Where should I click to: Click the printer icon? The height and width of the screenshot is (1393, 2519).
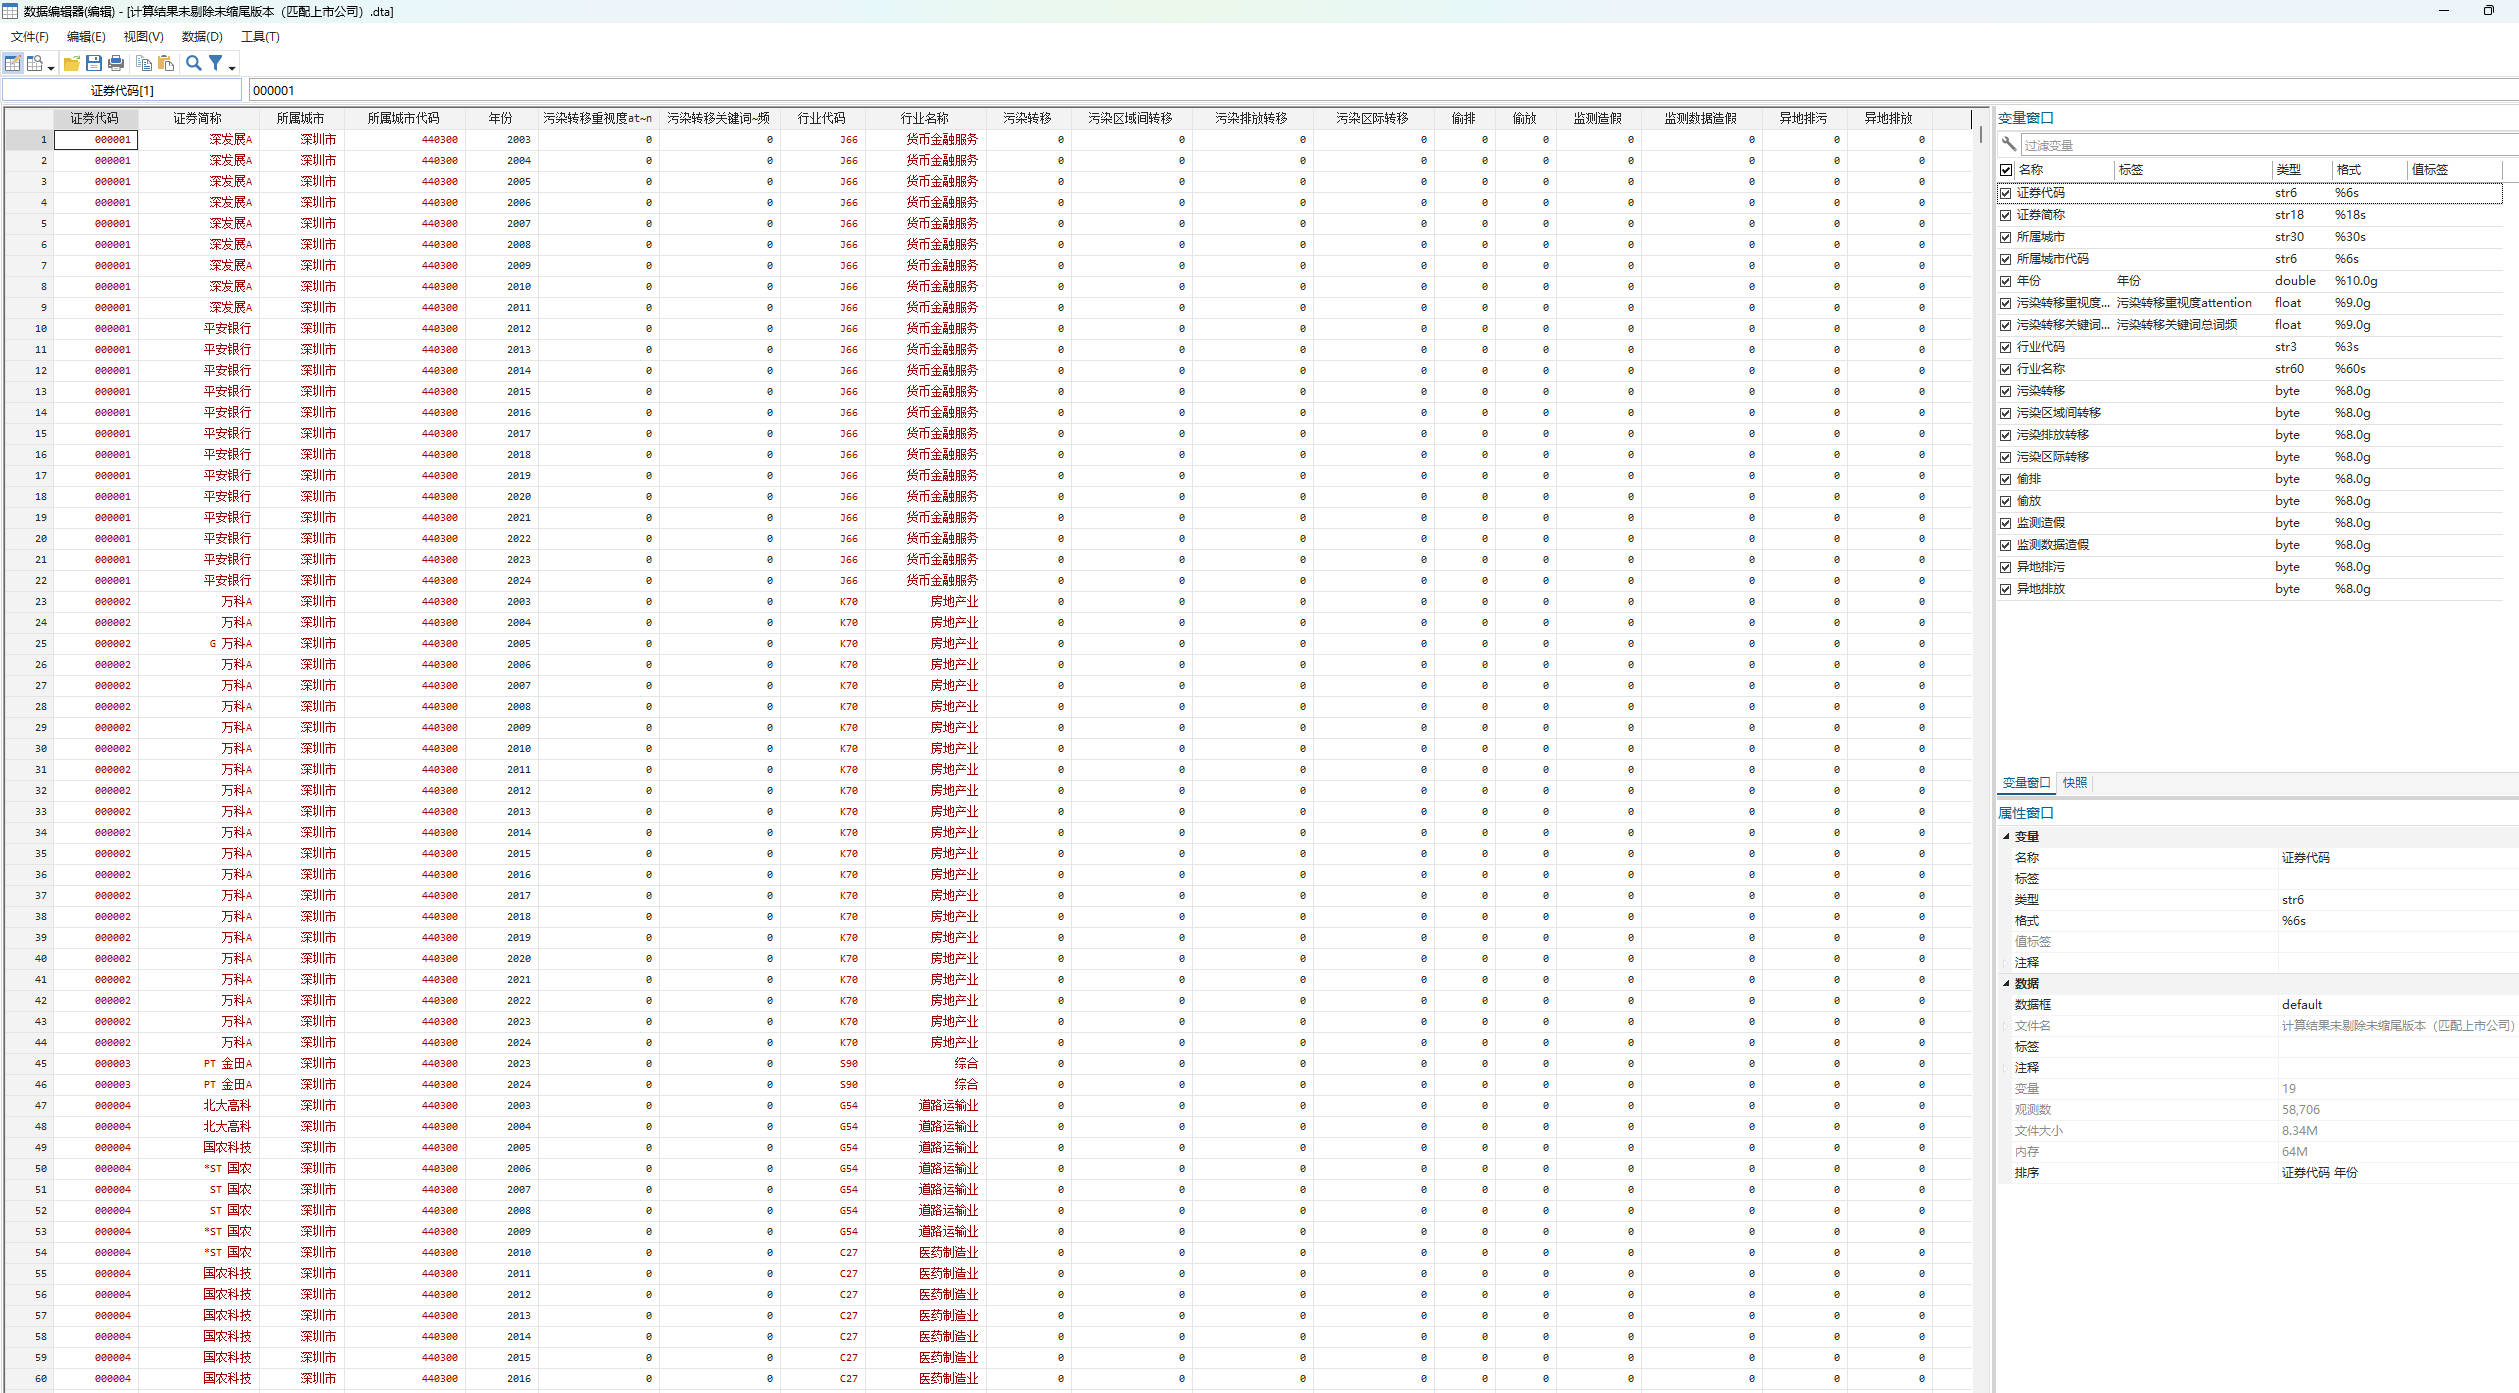click(x=116, y=63)
